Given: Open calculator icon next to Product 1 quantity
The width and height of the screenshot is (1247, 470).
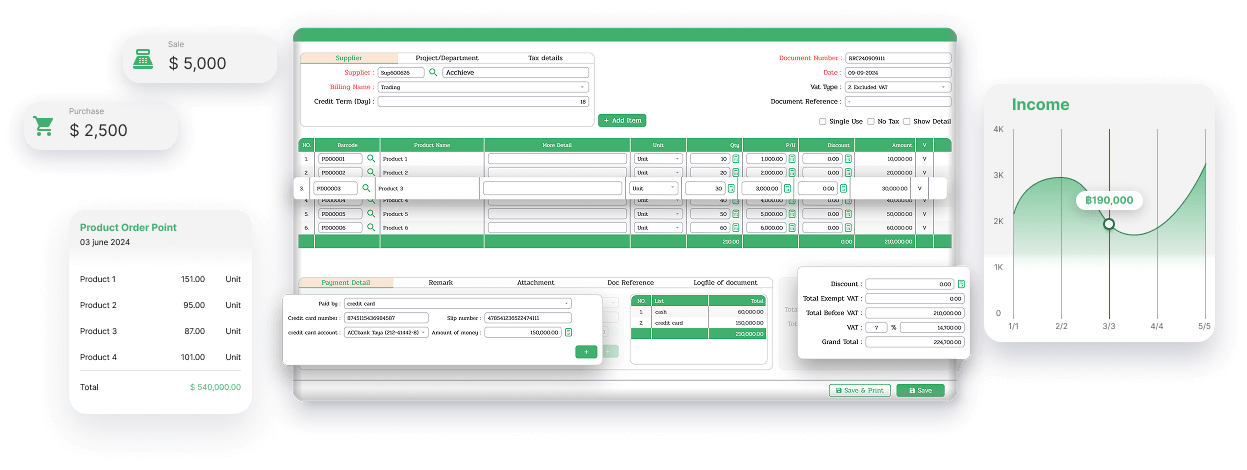Looking at the screenshot, I should click(x=735, y=159).
